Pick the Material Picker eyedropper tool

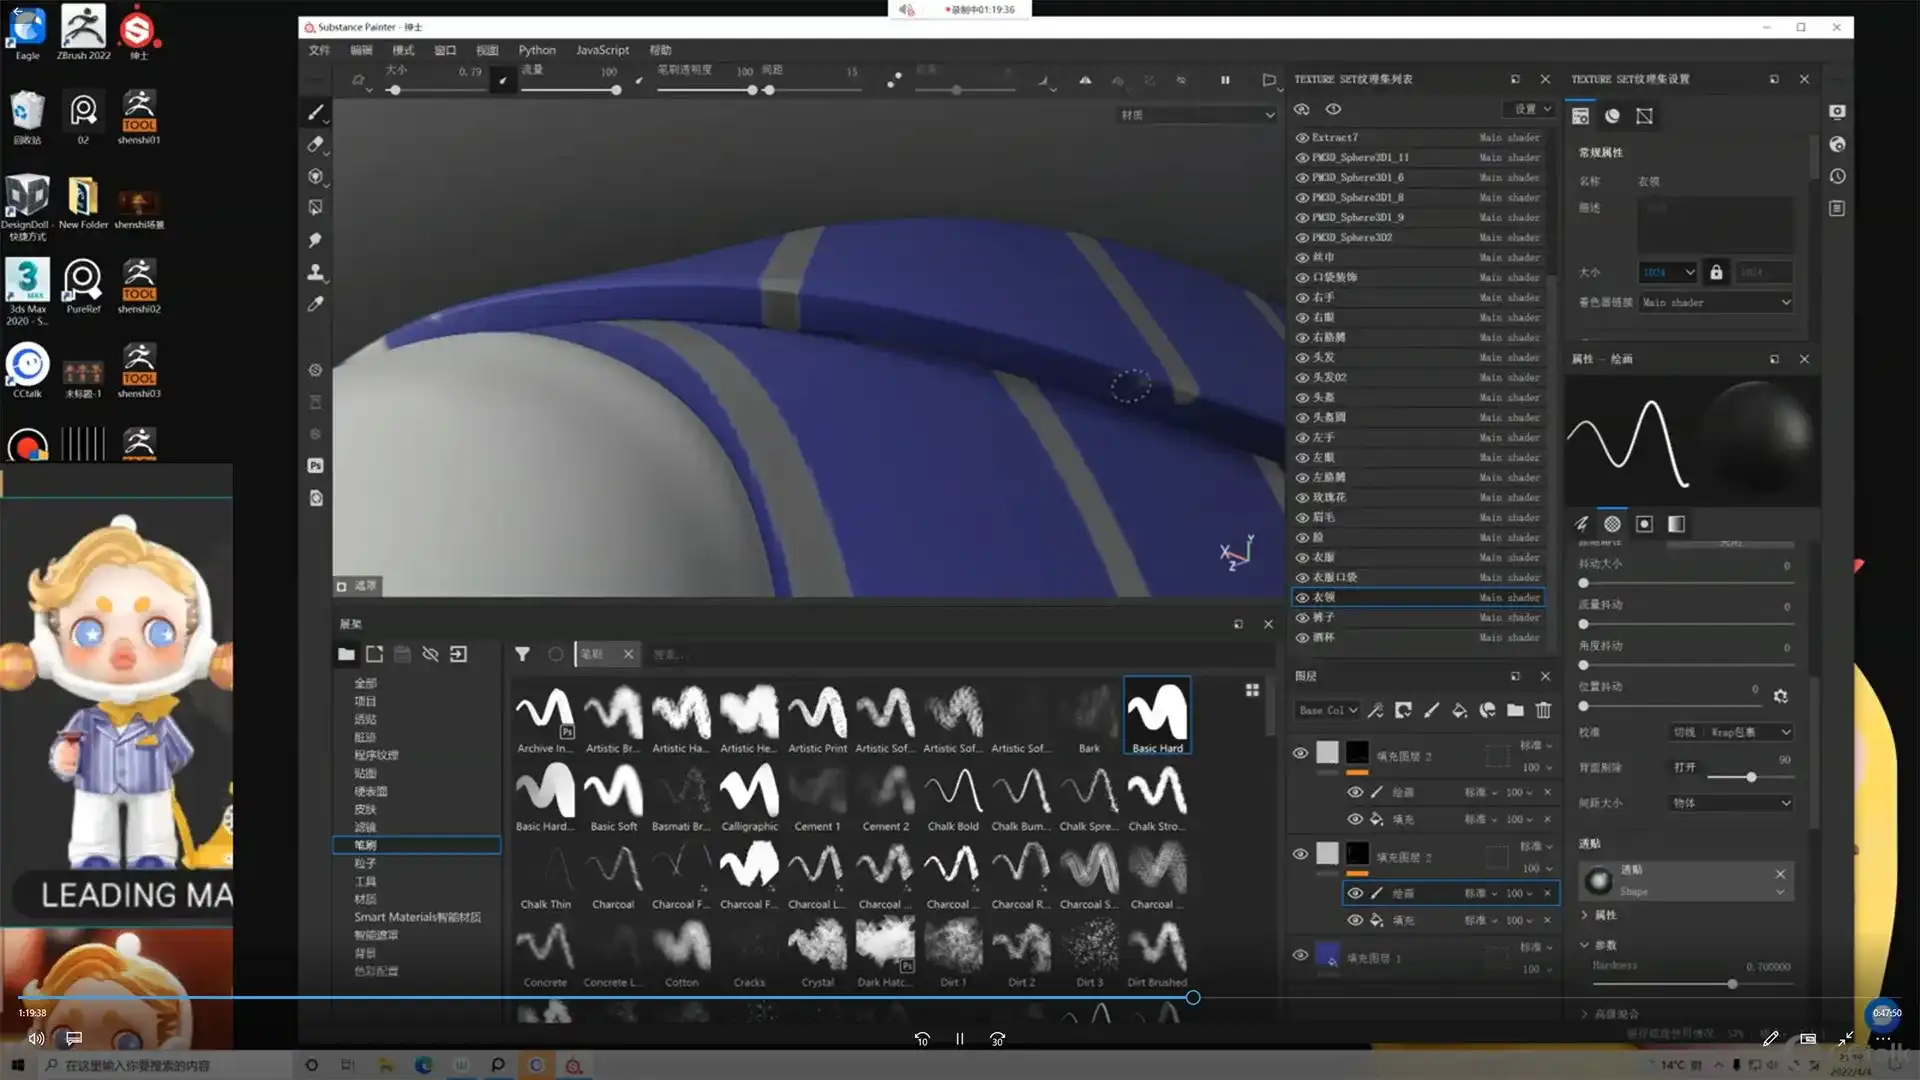point(315,304)
